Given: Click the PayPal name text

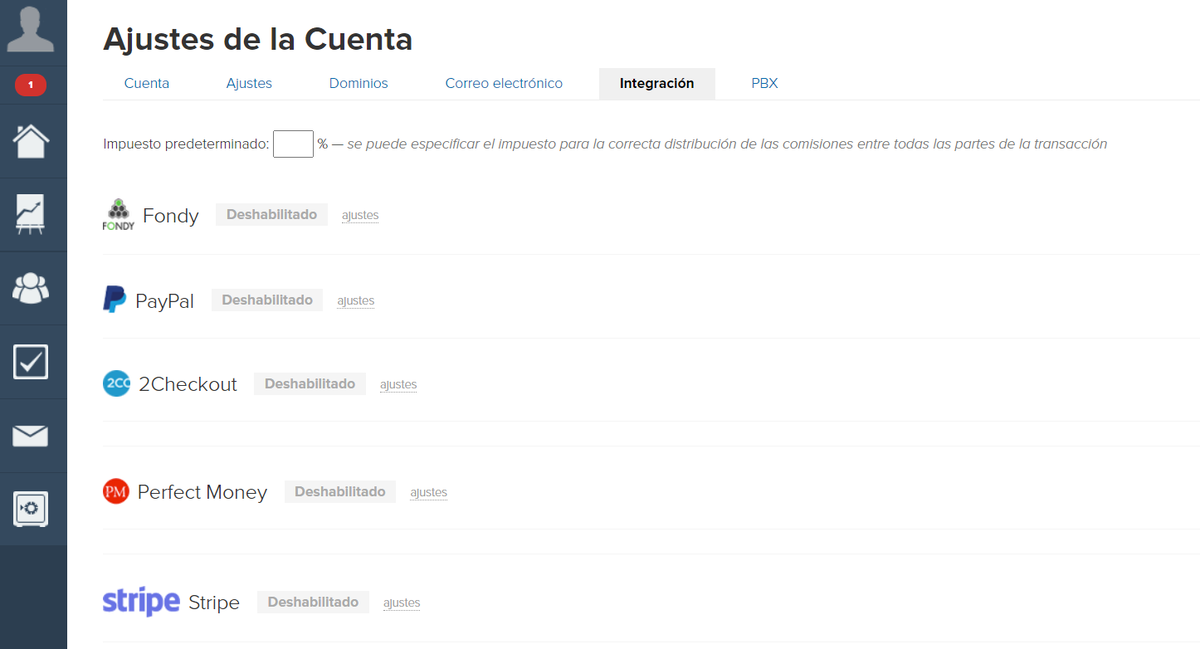Looking at the screenshot, I should (165, 300).
